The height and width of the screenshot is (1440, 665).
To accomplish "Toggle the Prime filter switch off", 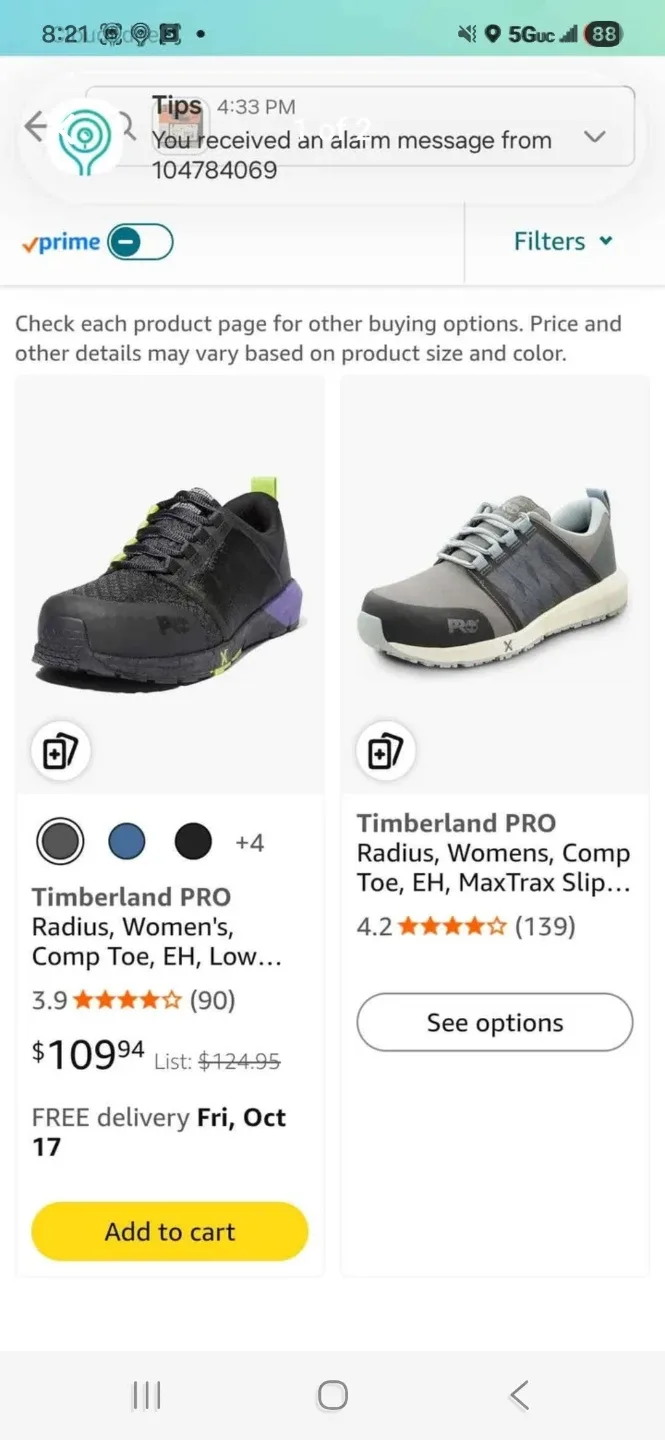I will pyautogui.click(x=143, y=241).
